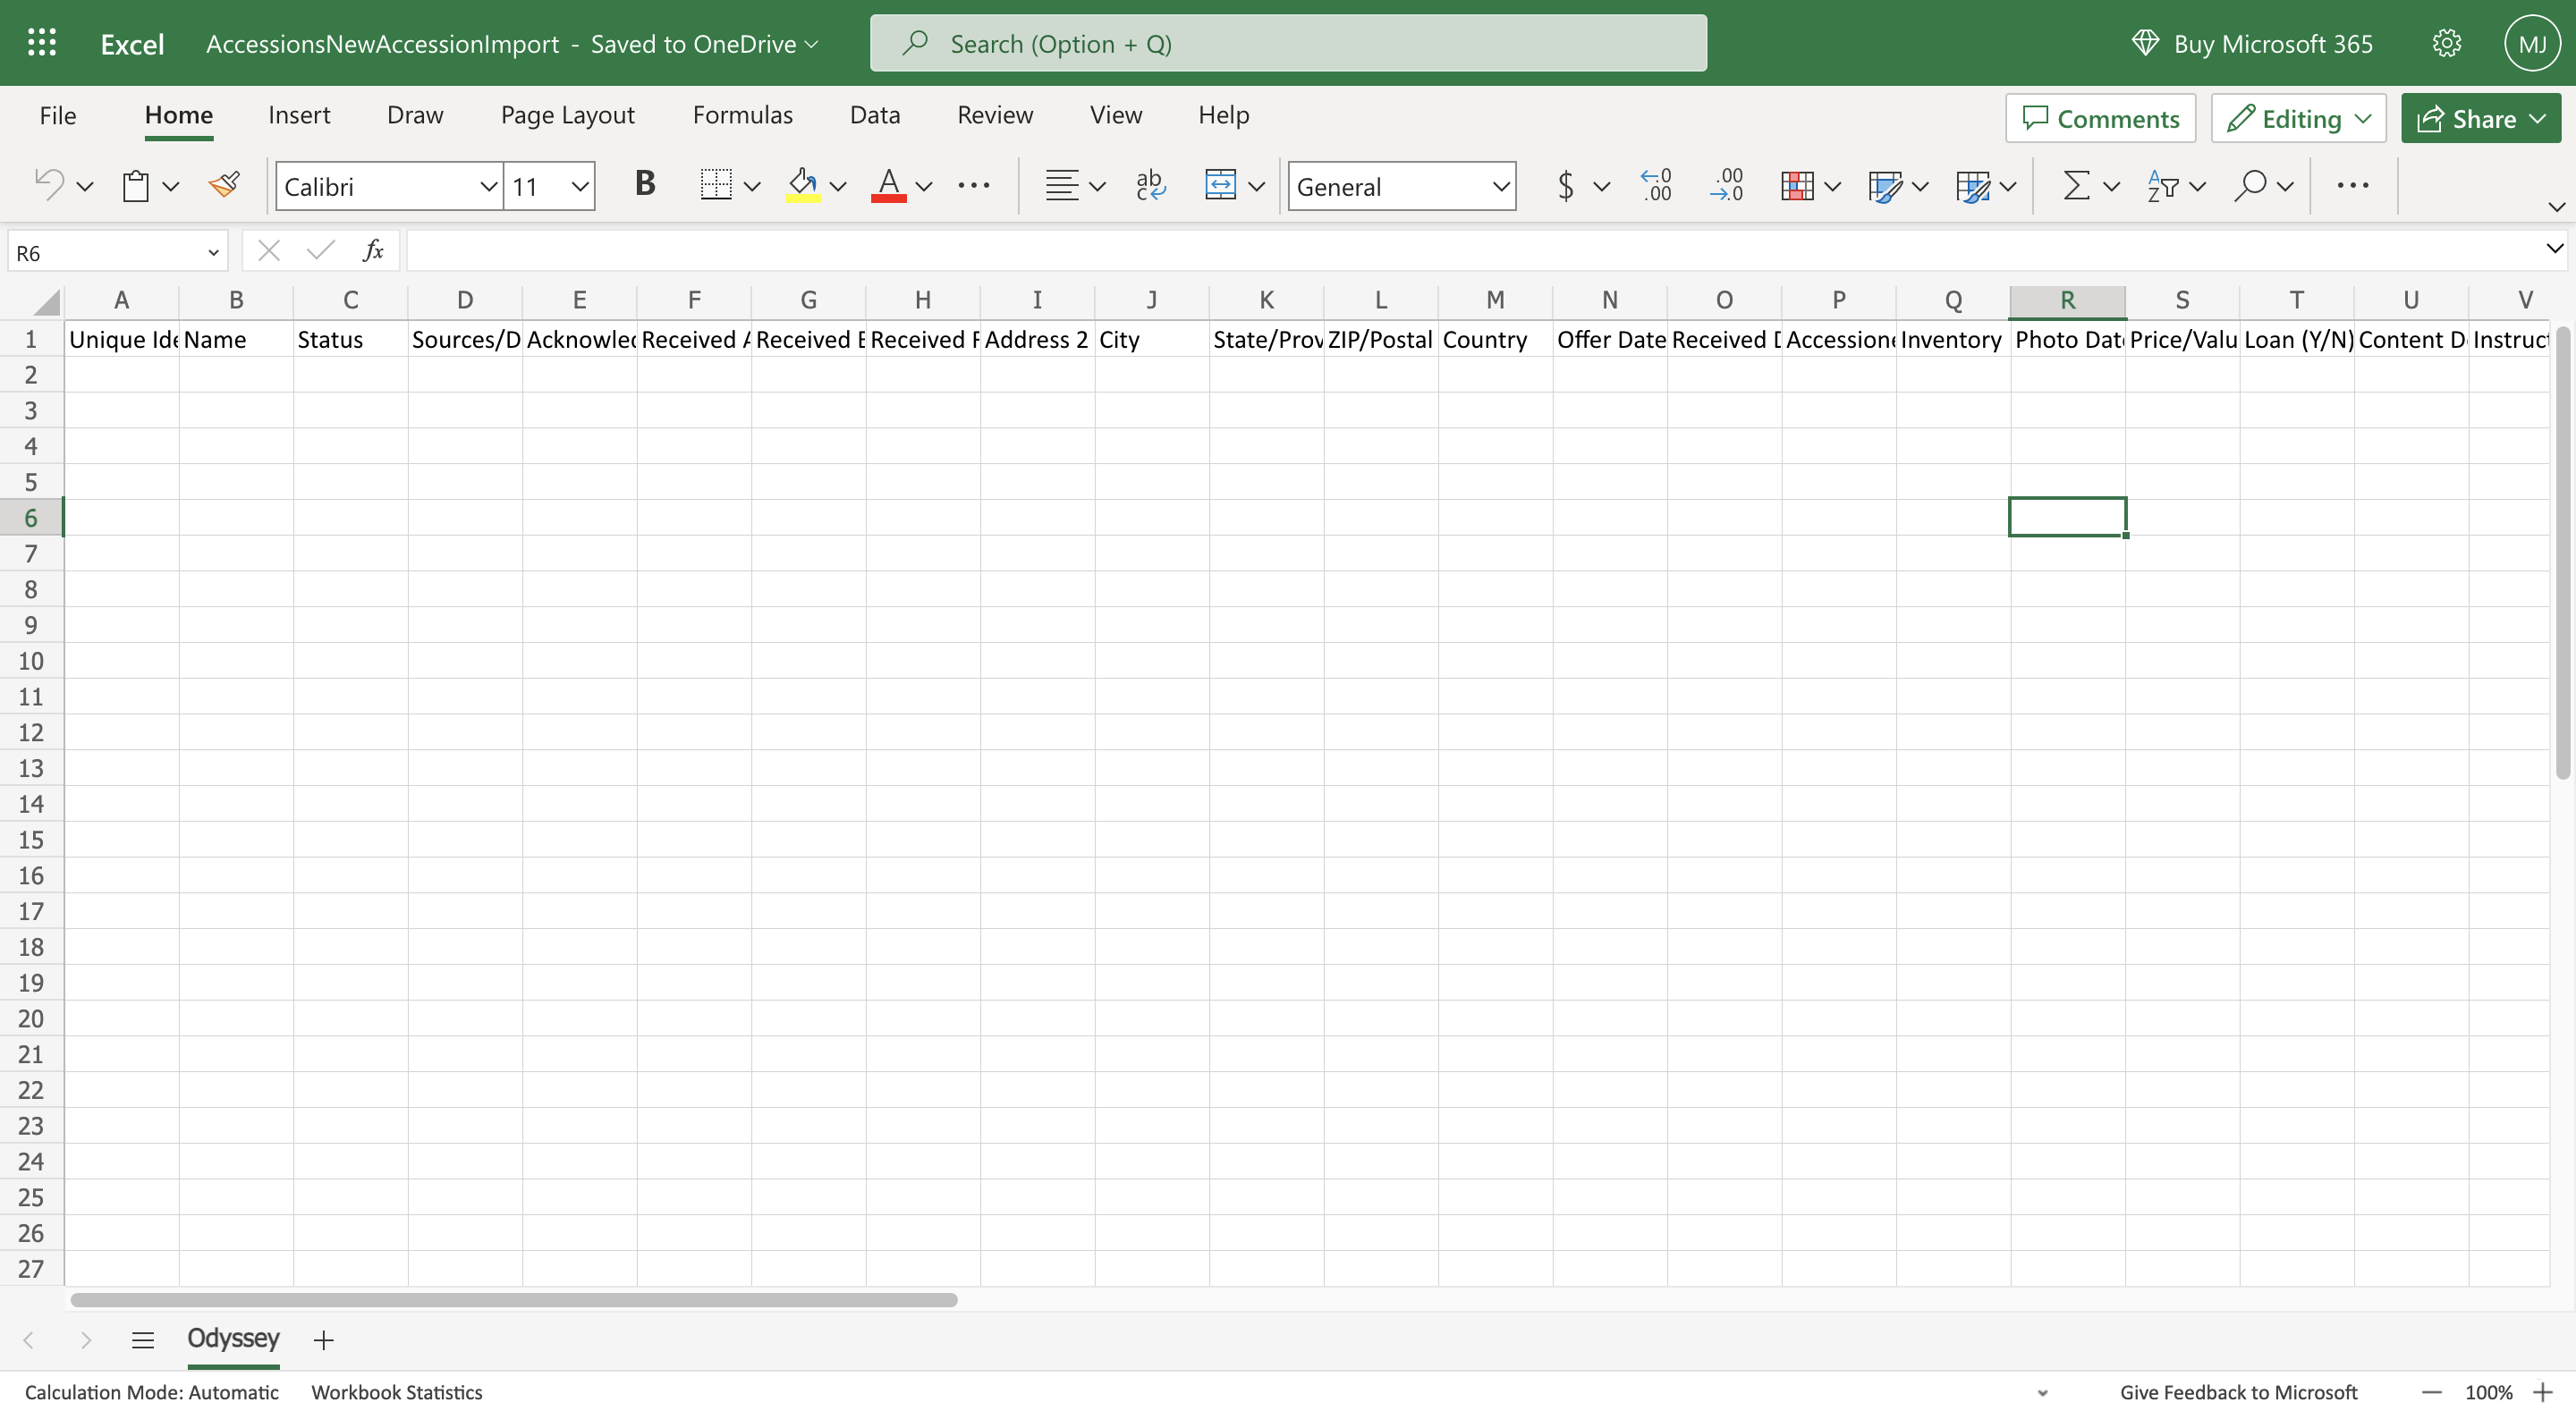Image resolution: width=2576 pixels, height=1411 pixels.
Task: Apply dollar accounting number format
Action: pos(1566,185)
